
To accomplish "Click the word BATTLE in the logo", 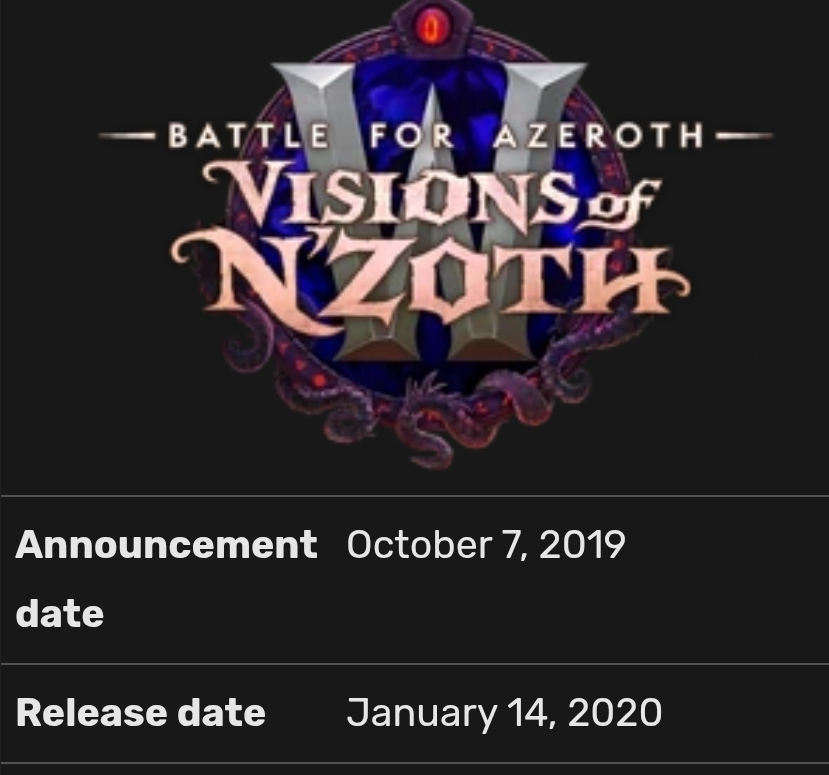I will coord(248,135).
